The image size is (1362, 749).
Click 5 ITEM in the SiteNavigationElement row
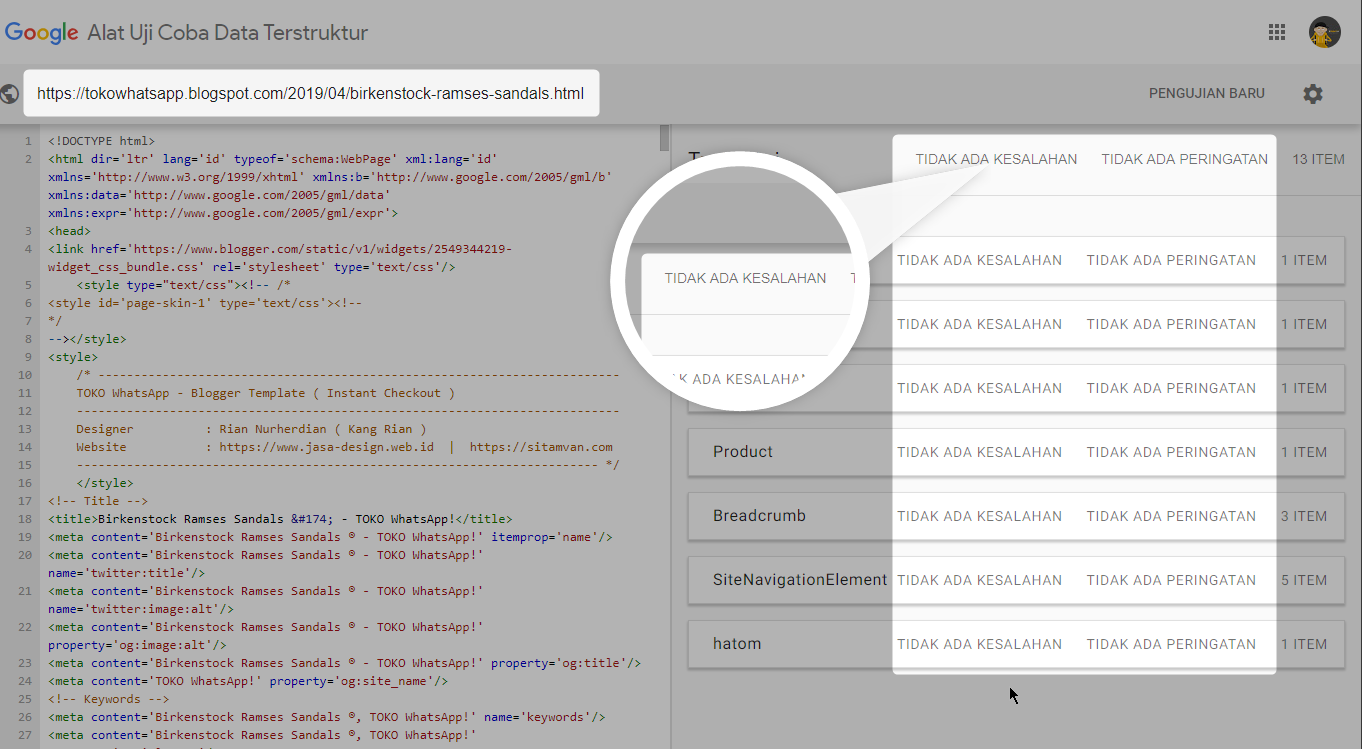coord(1304,580)
